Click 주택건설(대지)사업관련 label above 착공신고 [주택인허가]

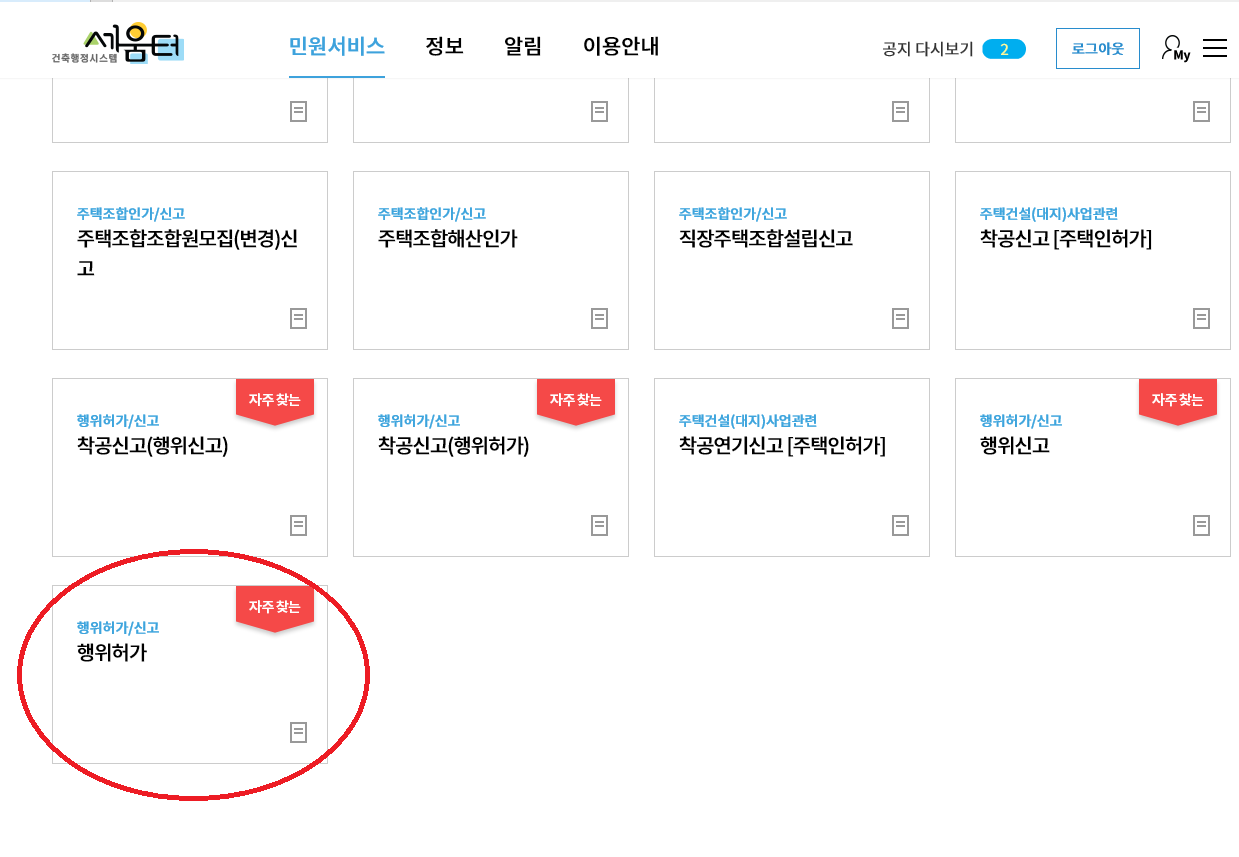coord(1048,214)
